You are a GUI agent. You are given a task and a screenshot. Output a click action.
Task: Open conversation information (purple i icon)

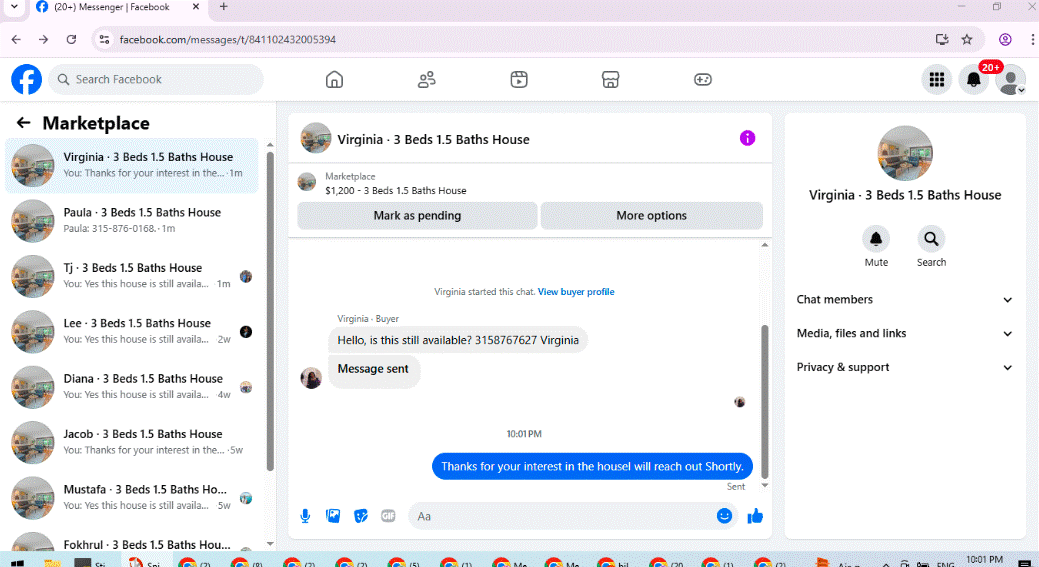747,138
